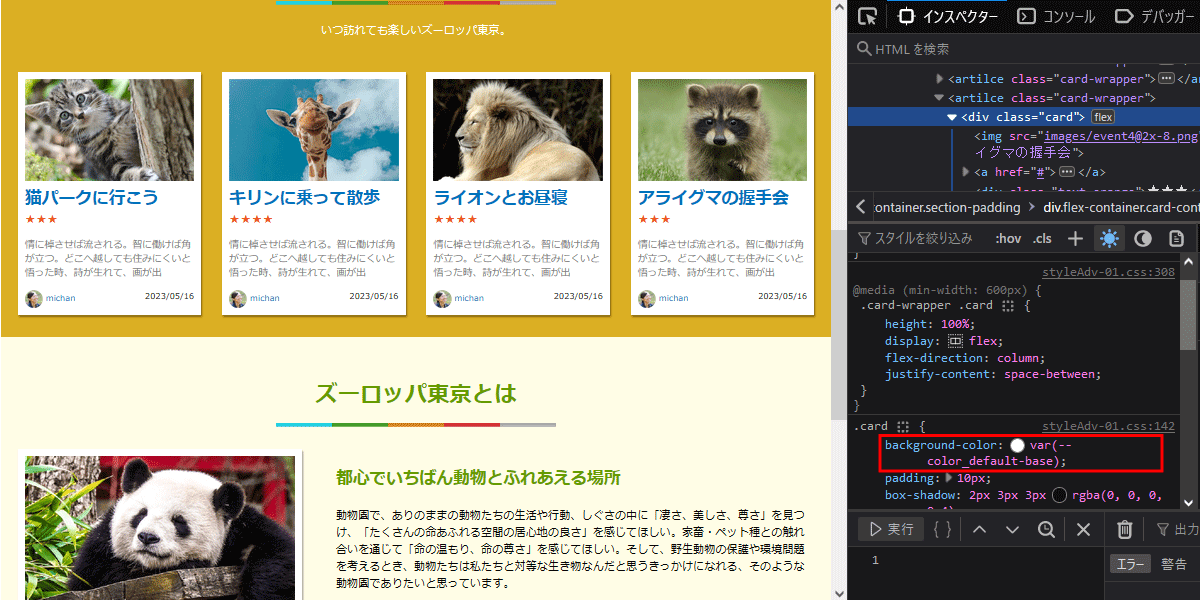
Task: Open the インスペクター tab
Action: tap(948, 16)
